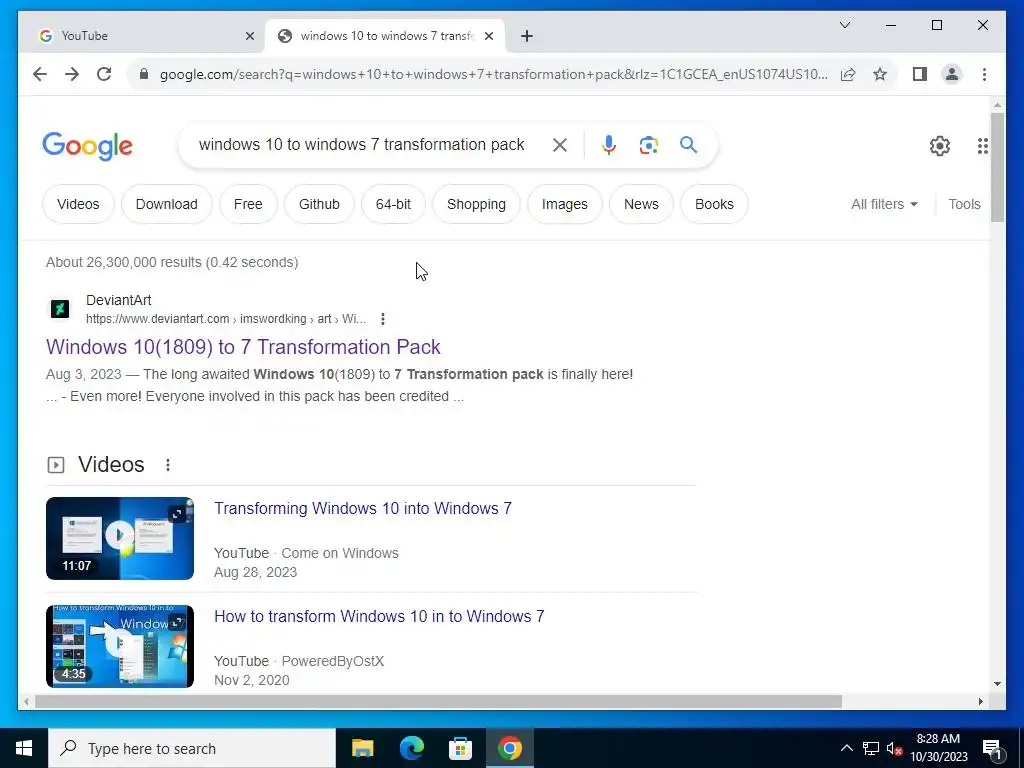The height and width of the screenshot is (768, 1024).
Task: Focus the Chrome address bar URL
Action: tap(493, 74)
